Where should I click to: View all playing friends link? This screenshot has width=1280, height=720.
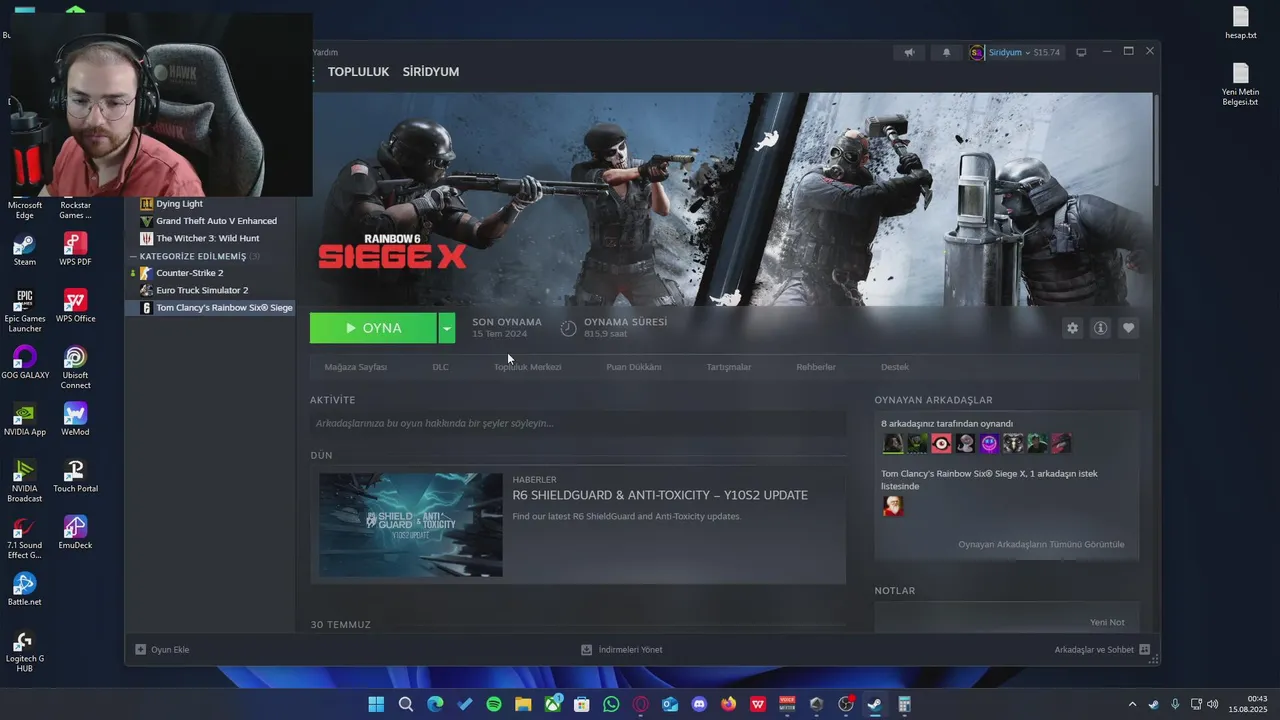[1041, 544]
